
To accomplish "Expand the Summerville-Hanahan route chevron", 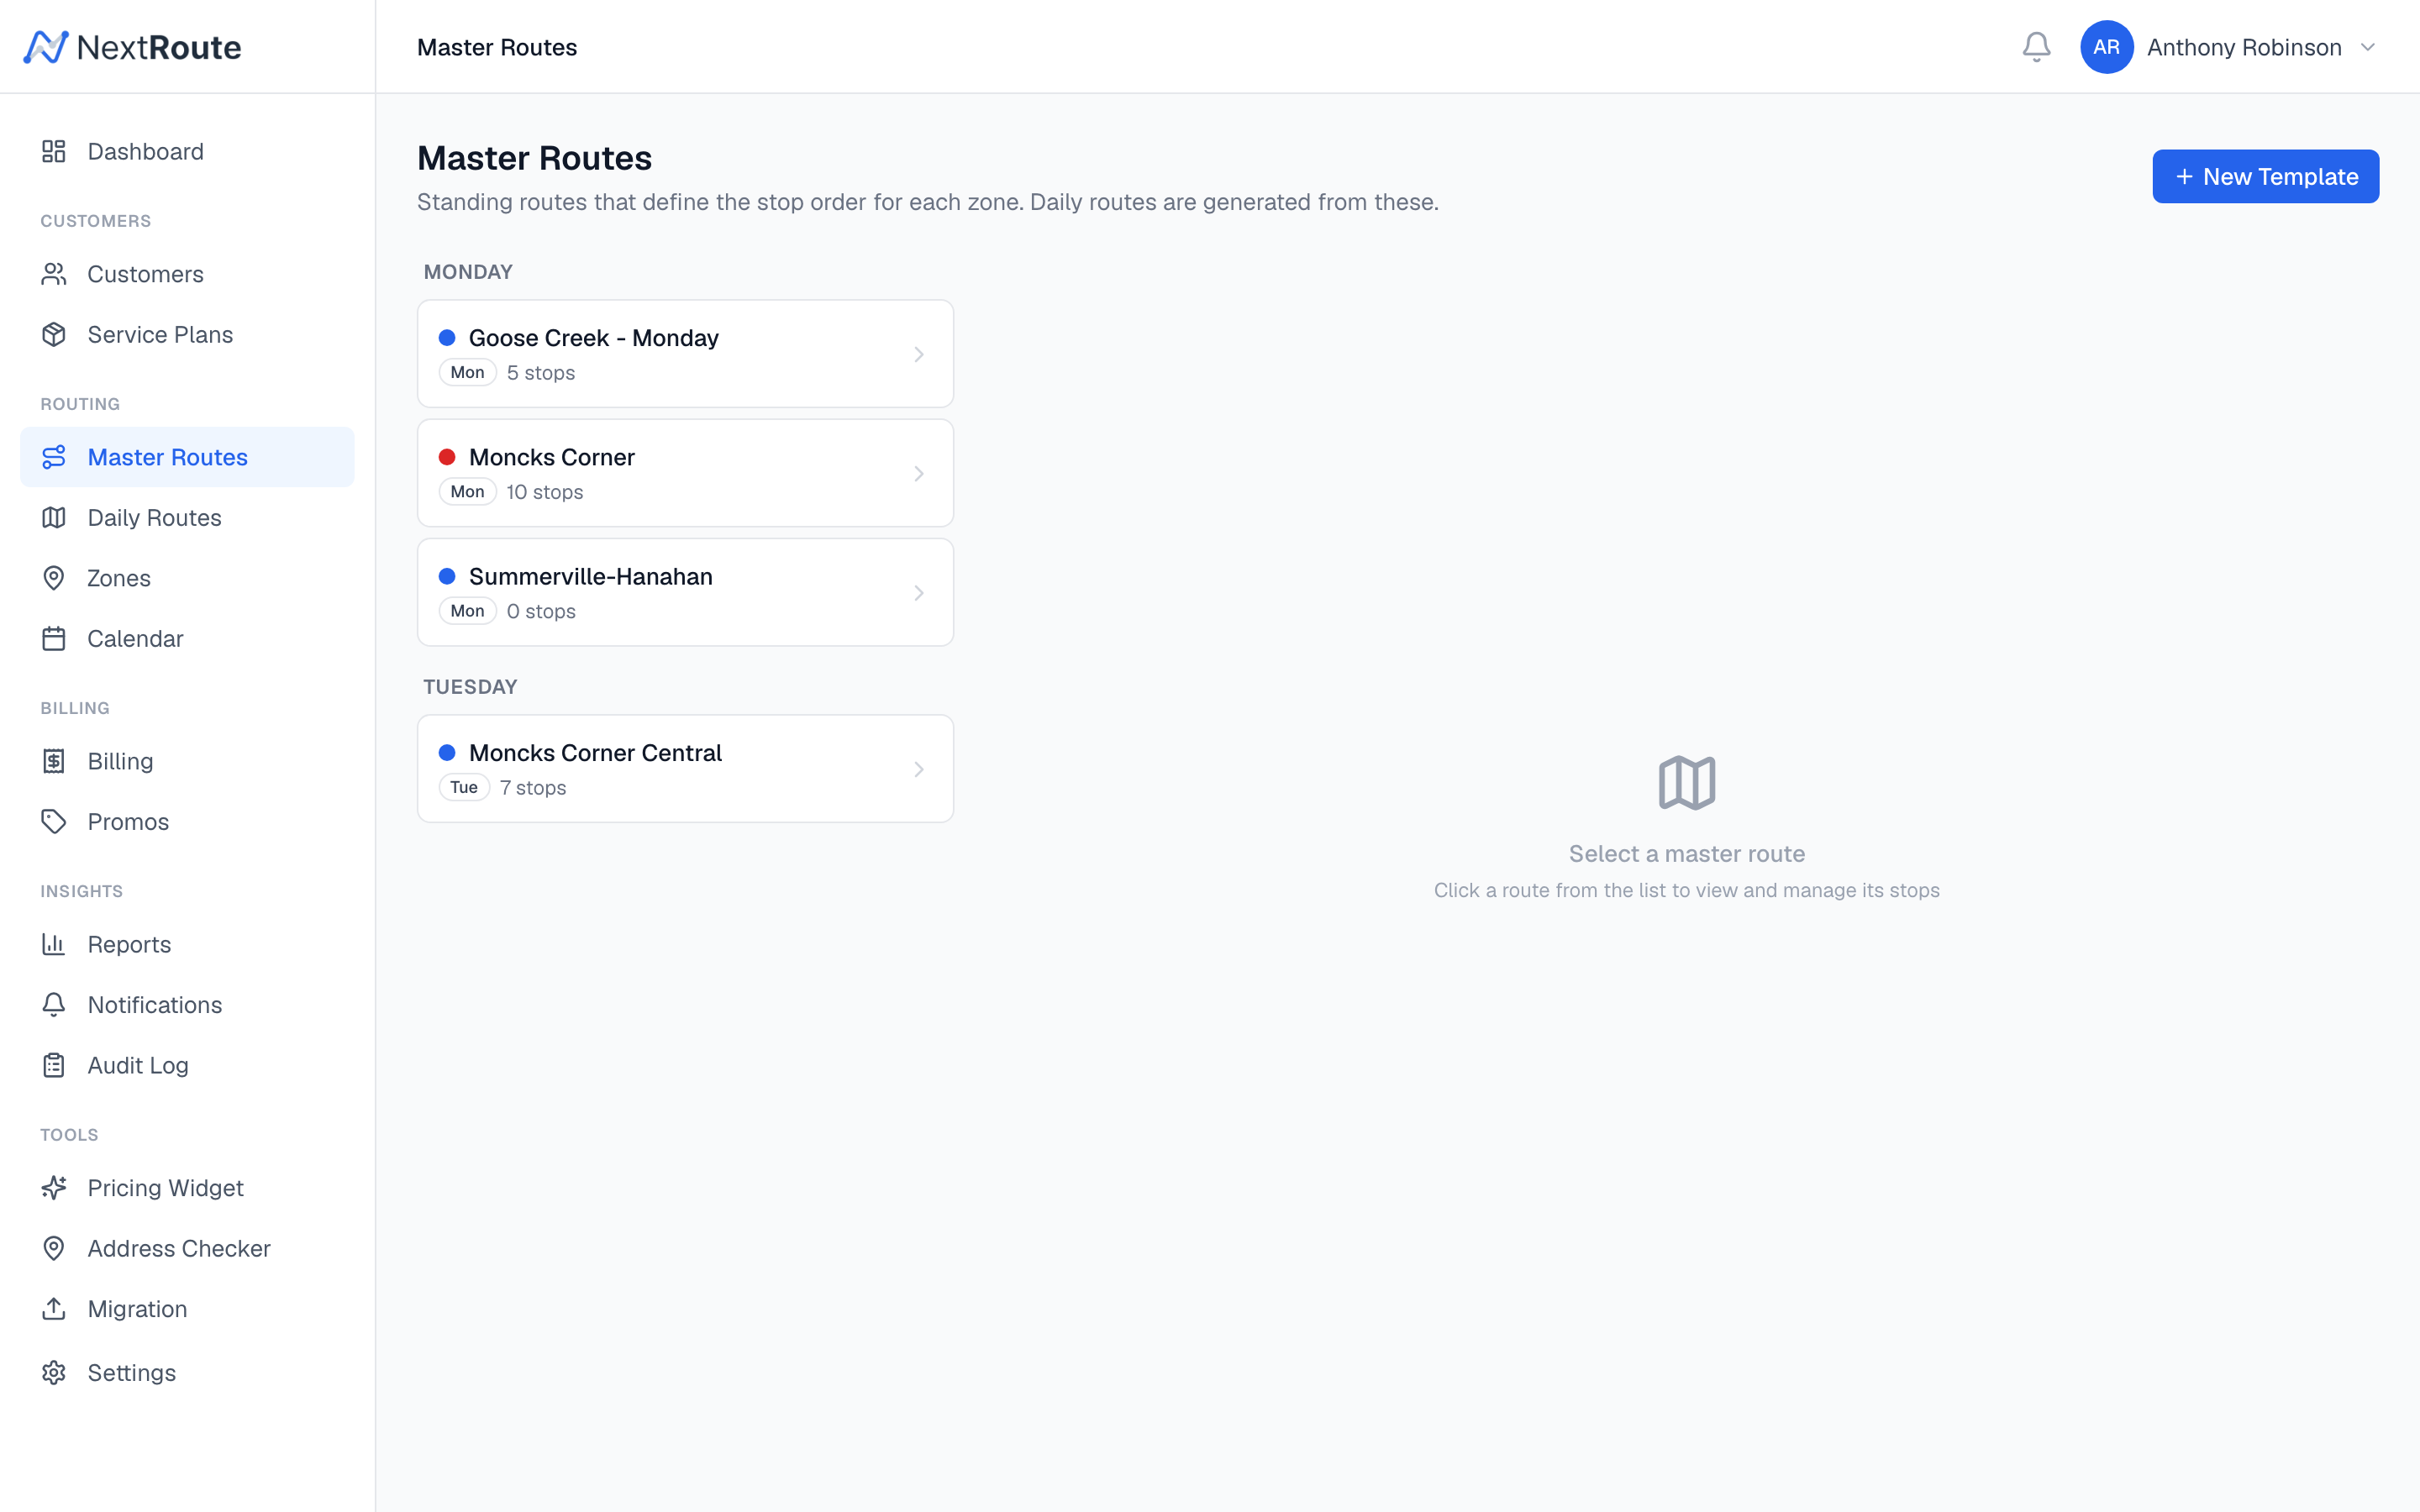I will 918,593.
